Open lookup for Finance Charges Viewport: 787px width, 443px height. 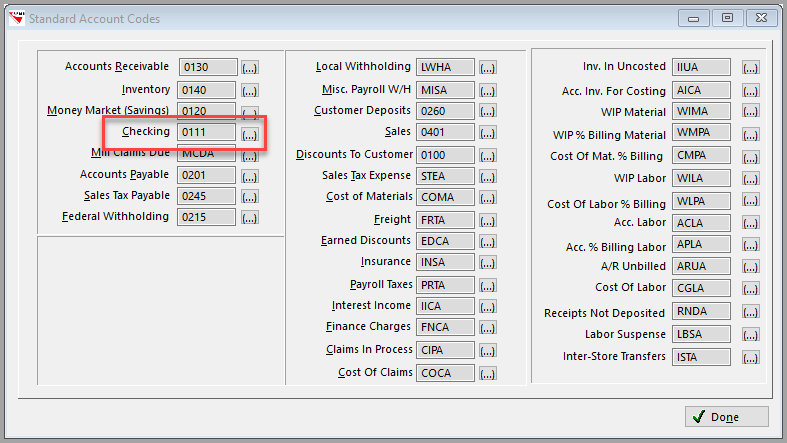click(x=487, y=328)
